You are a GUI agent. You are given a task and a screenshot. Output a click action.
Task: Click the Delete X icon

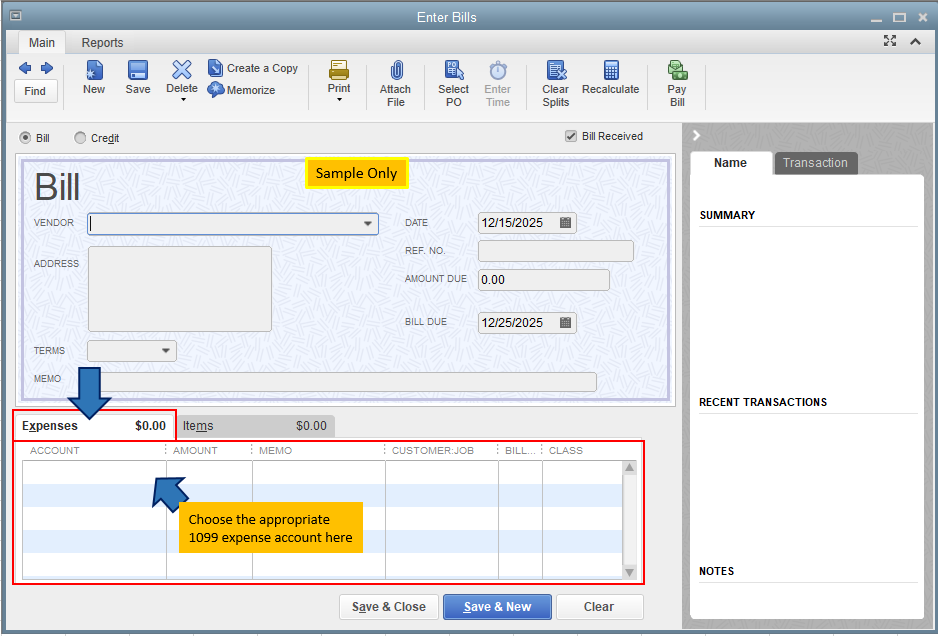click(x=182, y=69)
